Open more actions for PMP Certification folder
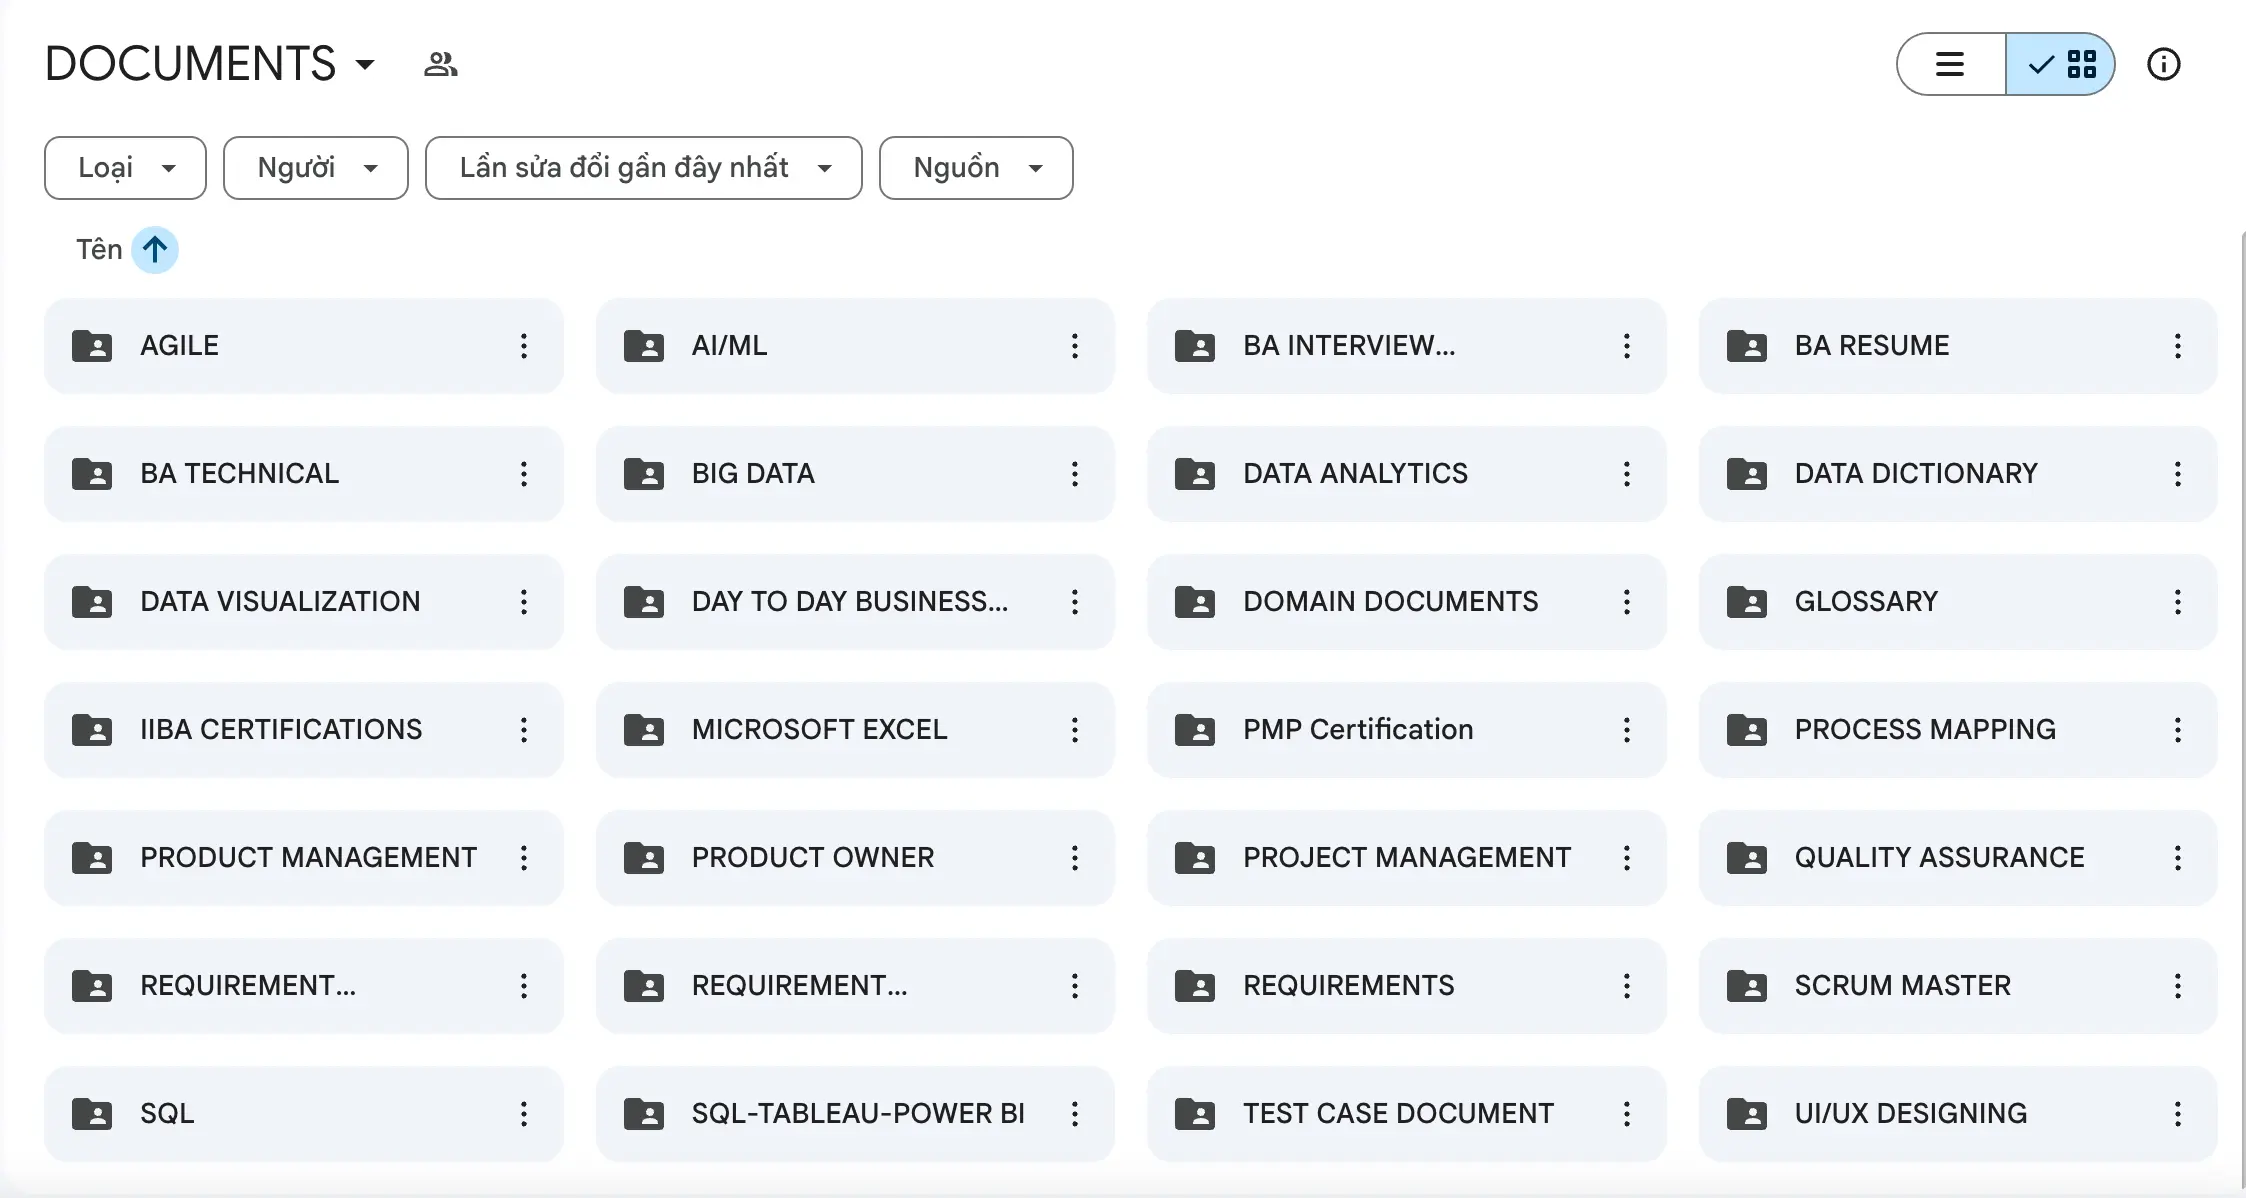This screenshot has height=1198, width=2246. 1627,730
